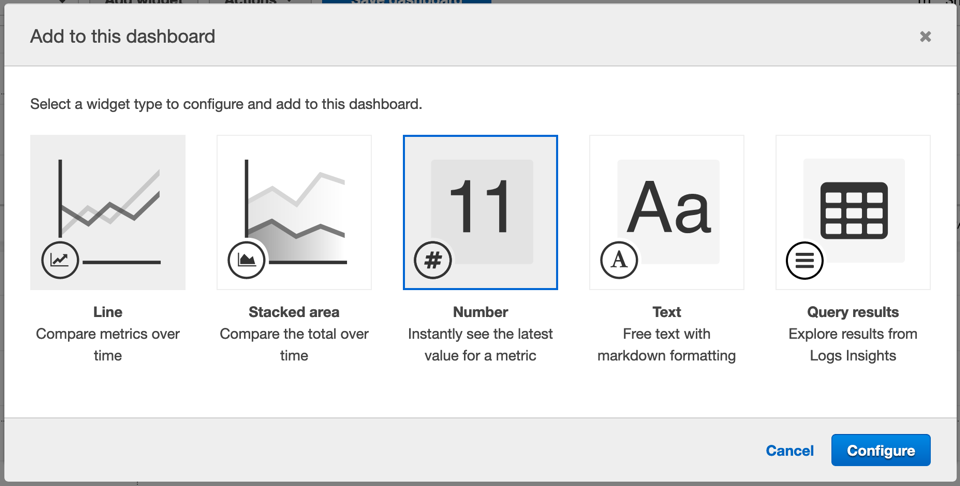This screenshot has width=960, height=486.
Task: Click the hash number badge icon
Action: [x=433, y=261]
